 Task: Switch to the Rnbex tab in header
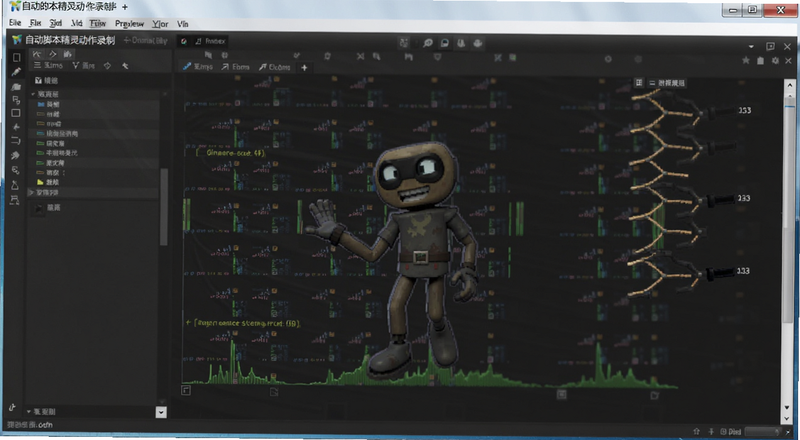coord(210,41)
